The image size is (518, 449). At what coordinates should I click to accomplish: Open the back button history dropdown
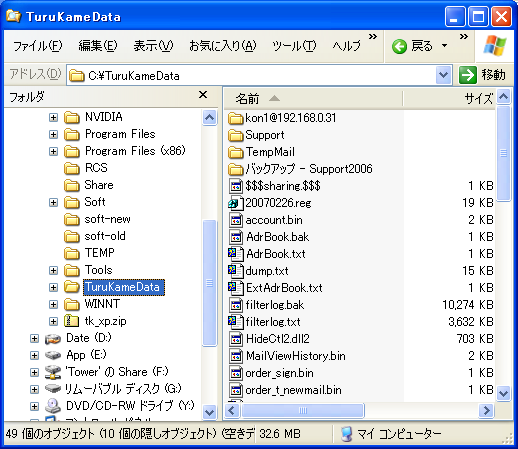(444, 46)
